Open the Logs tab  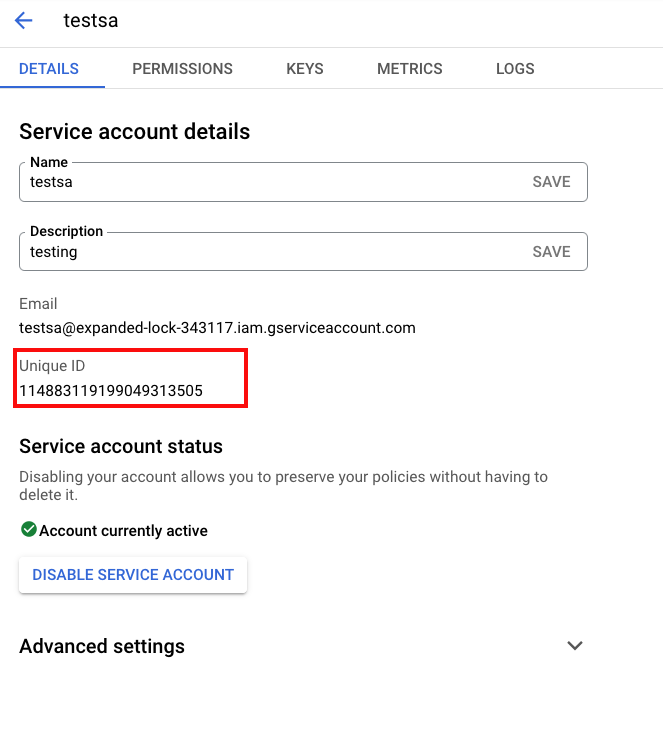pos(515,69)
